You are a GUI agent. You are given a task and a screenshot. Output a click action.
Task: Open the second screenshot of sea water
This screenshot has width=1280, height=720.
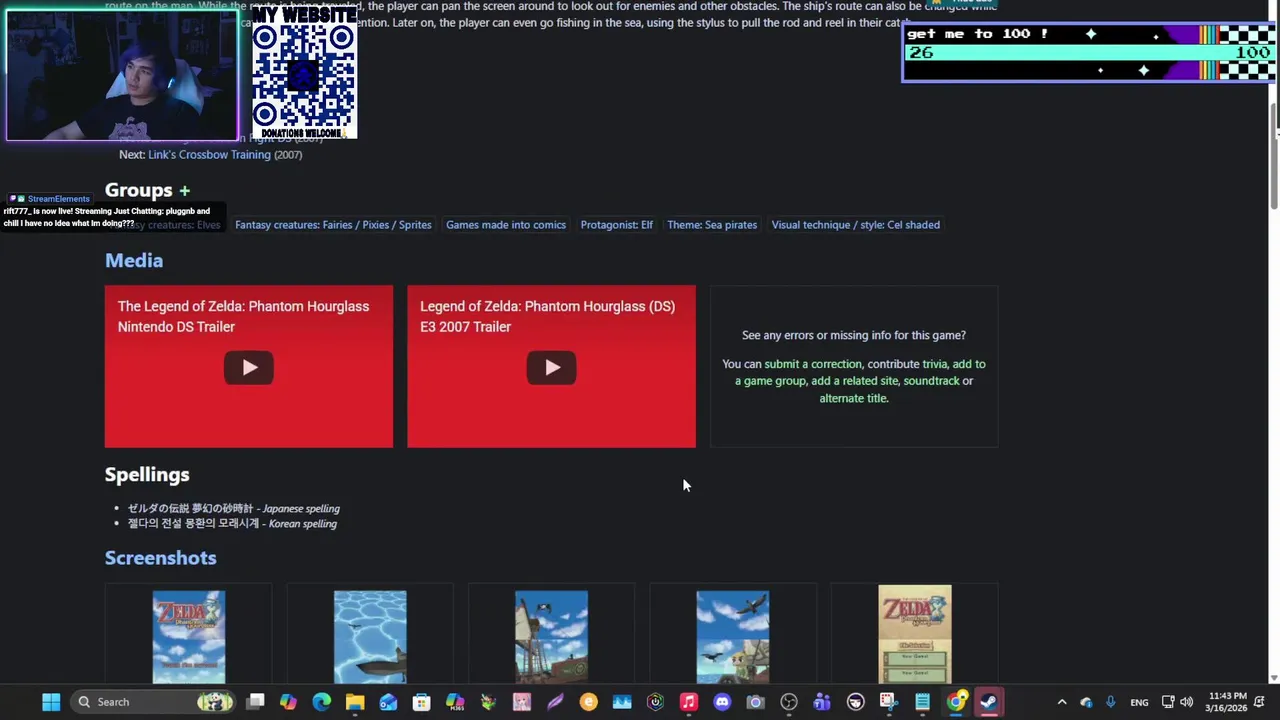(370, 637)
